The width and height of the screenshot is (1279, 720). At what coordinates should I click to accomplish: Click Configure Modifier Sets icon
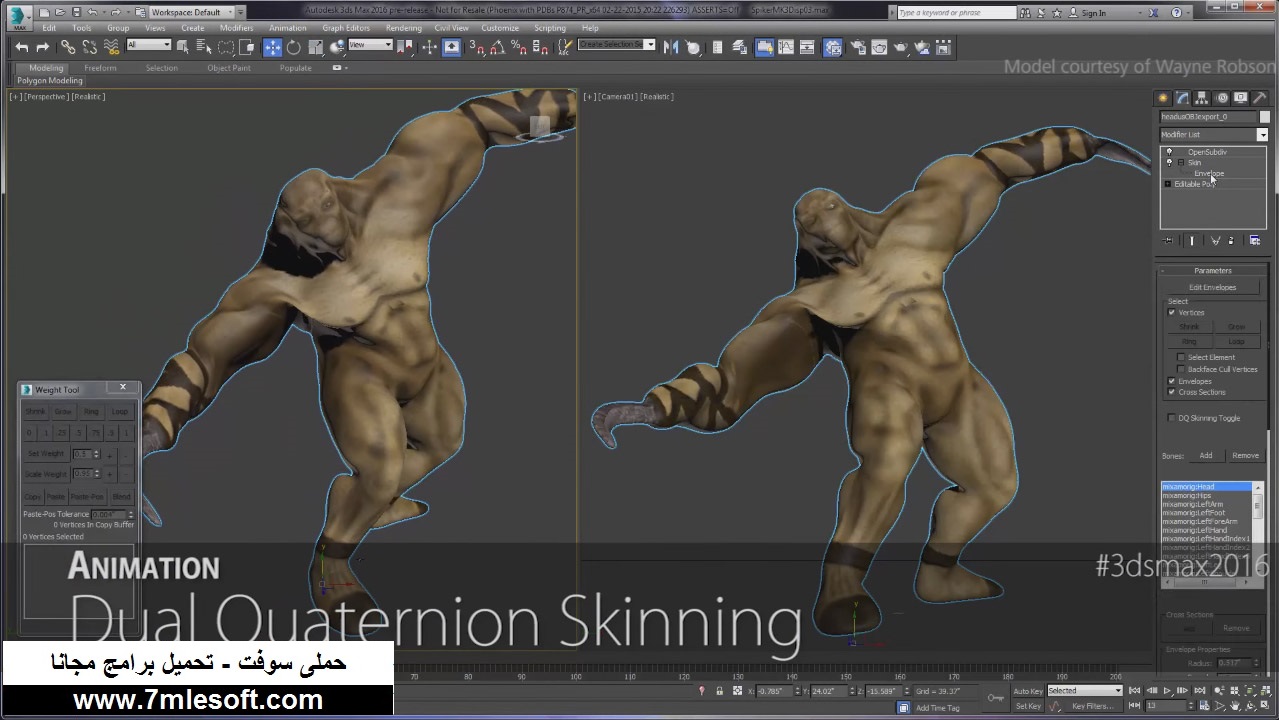(1255, 240)
